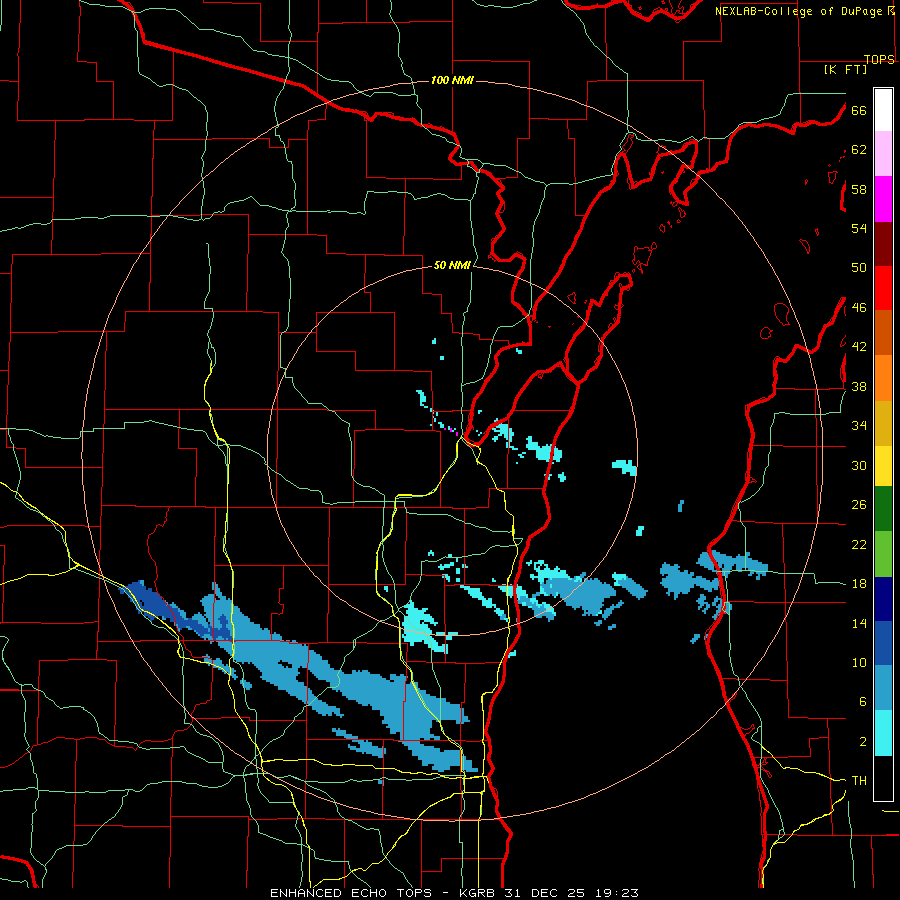The height and width of the screenshot is (900, 900).
Task: Click the dark green legend swatch
Action: [x=883, y=509]
